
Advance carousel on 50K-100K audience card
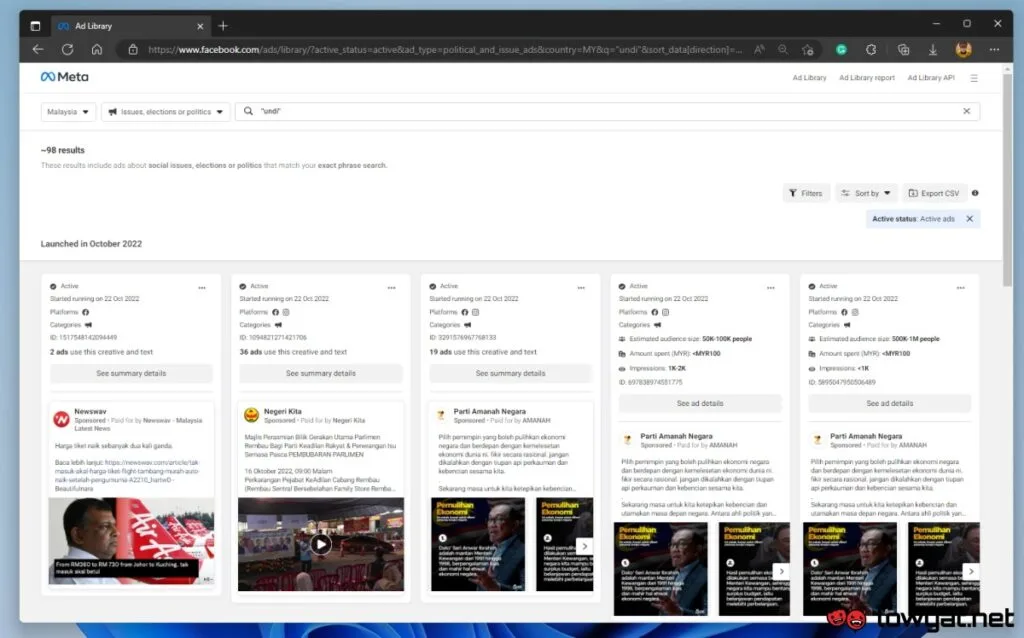click(781, 571)
